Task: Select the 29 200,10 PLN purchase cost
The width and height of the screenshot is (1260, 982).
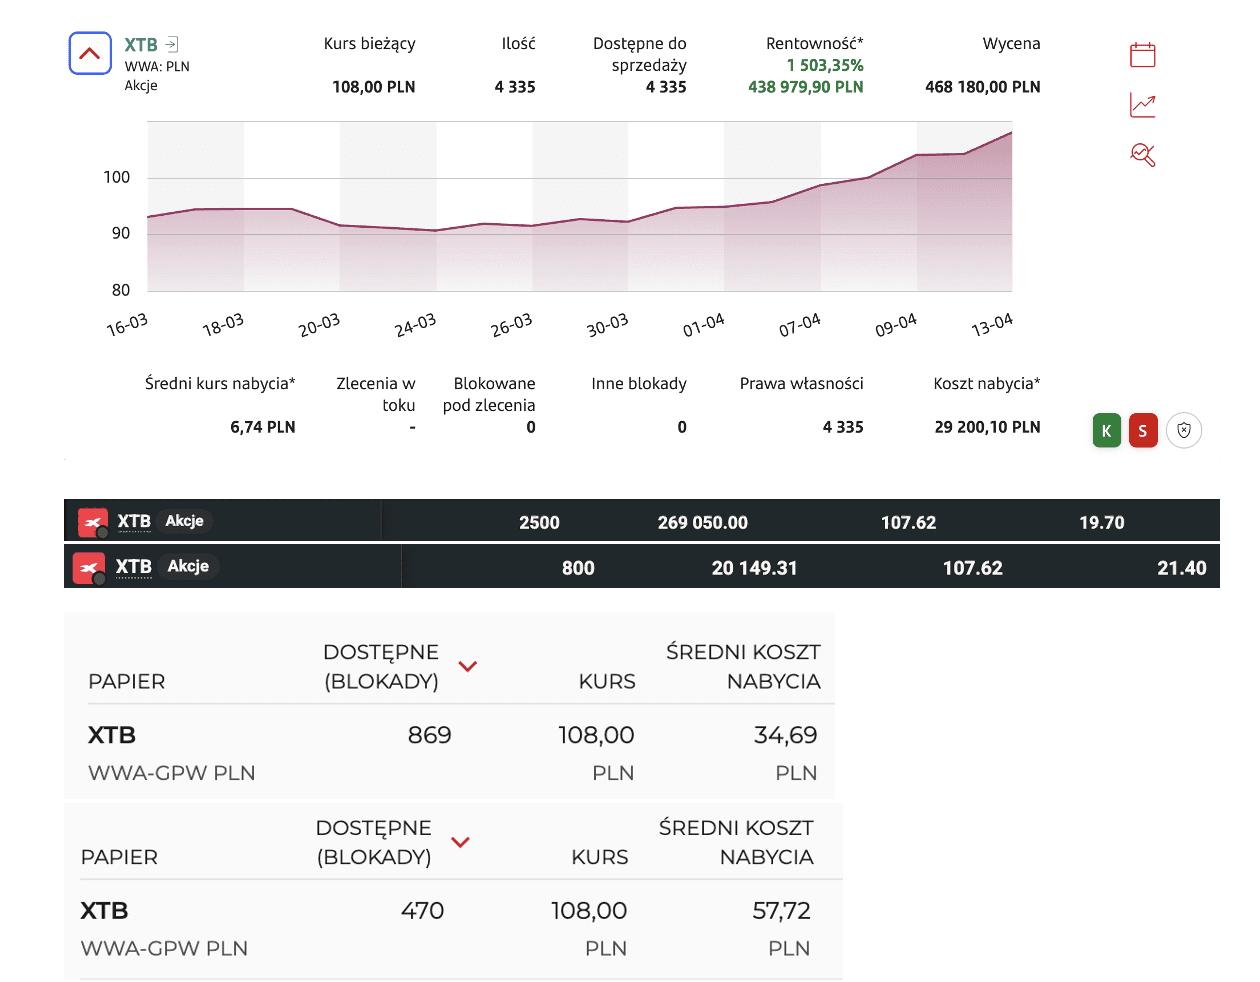Action: [x=988, y=427]
